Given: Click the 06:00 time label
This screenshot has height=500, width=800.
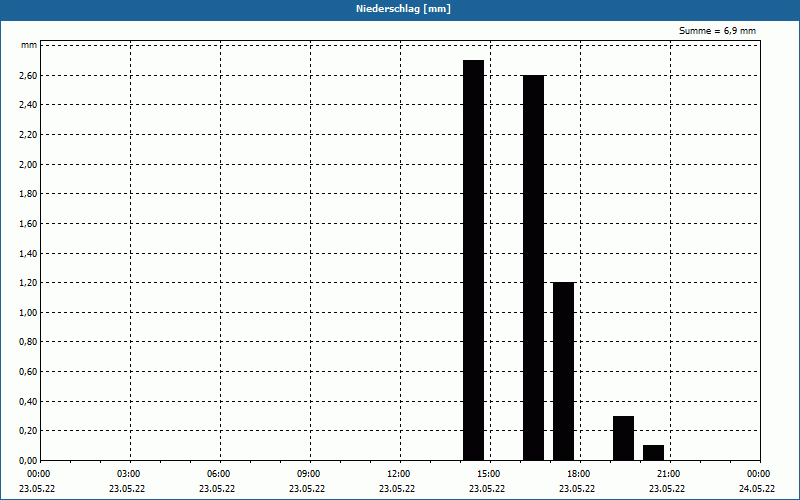Looking at the screenshot, I should coord(218,474).
